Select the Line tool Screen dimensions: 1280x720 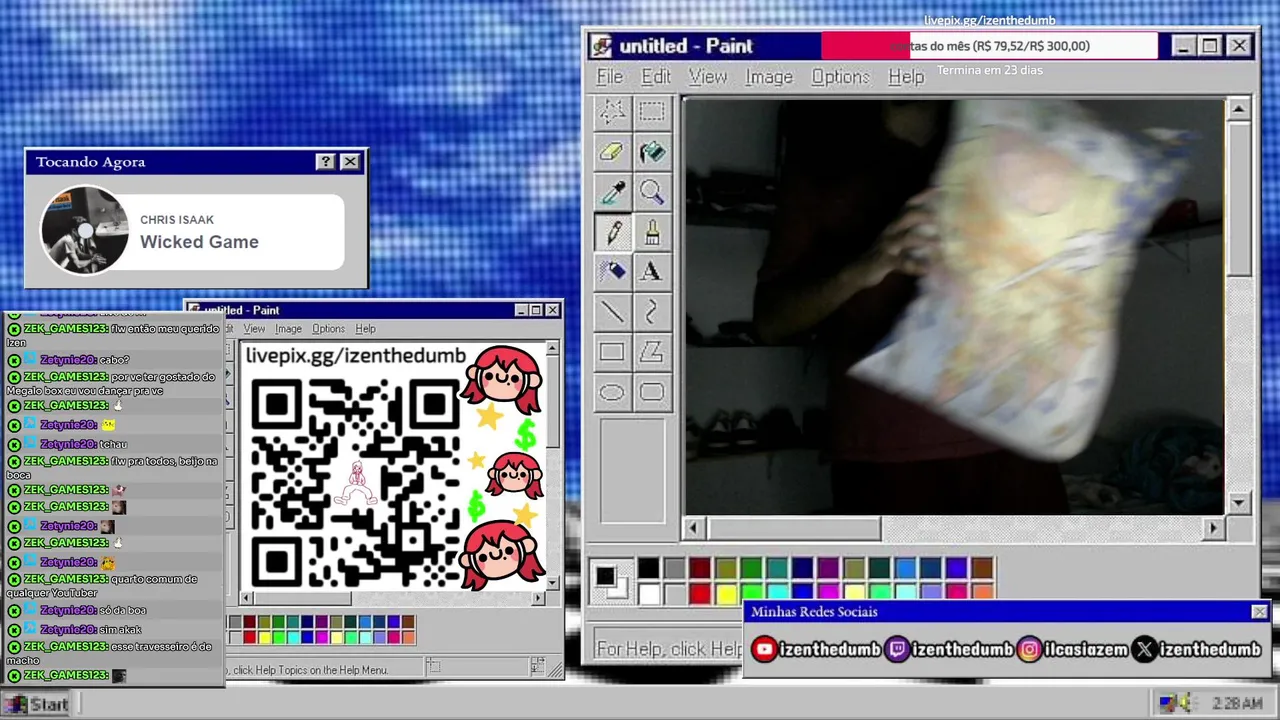click(x=612, y=312)
